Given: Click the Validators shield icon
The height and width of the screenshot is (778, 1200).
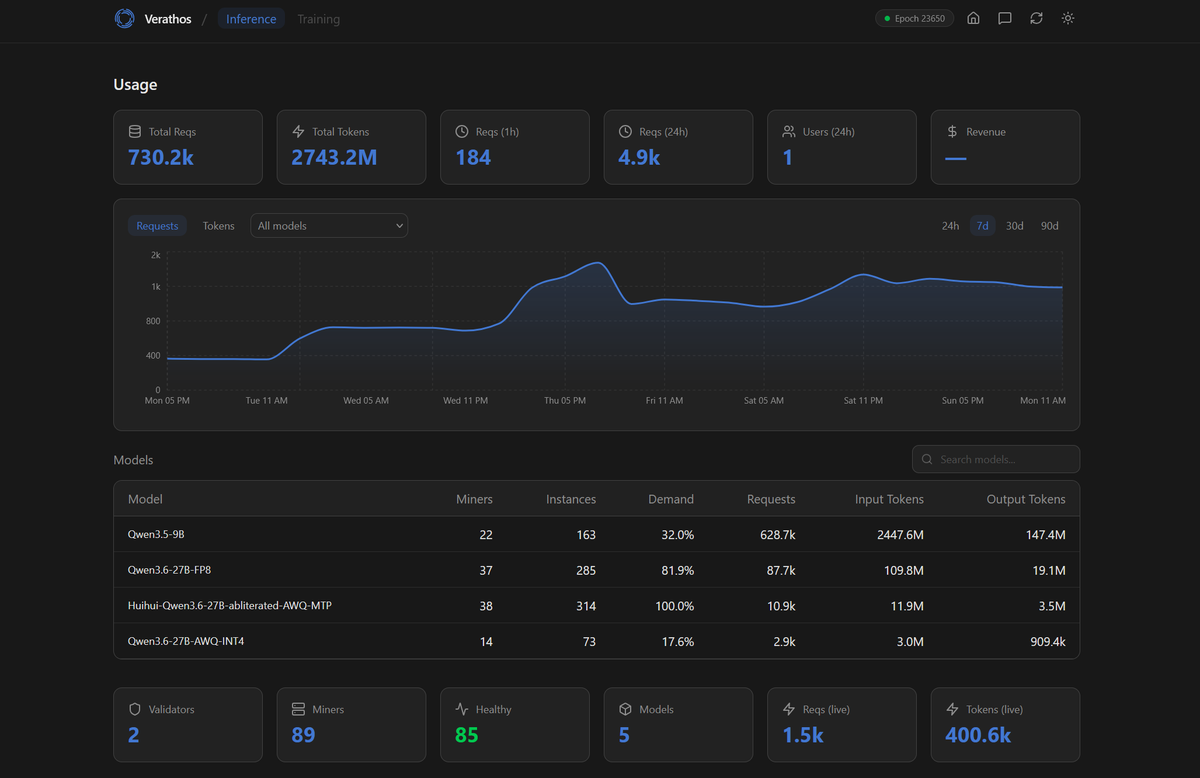Looking at the screenshot, I should pos(135,709).
